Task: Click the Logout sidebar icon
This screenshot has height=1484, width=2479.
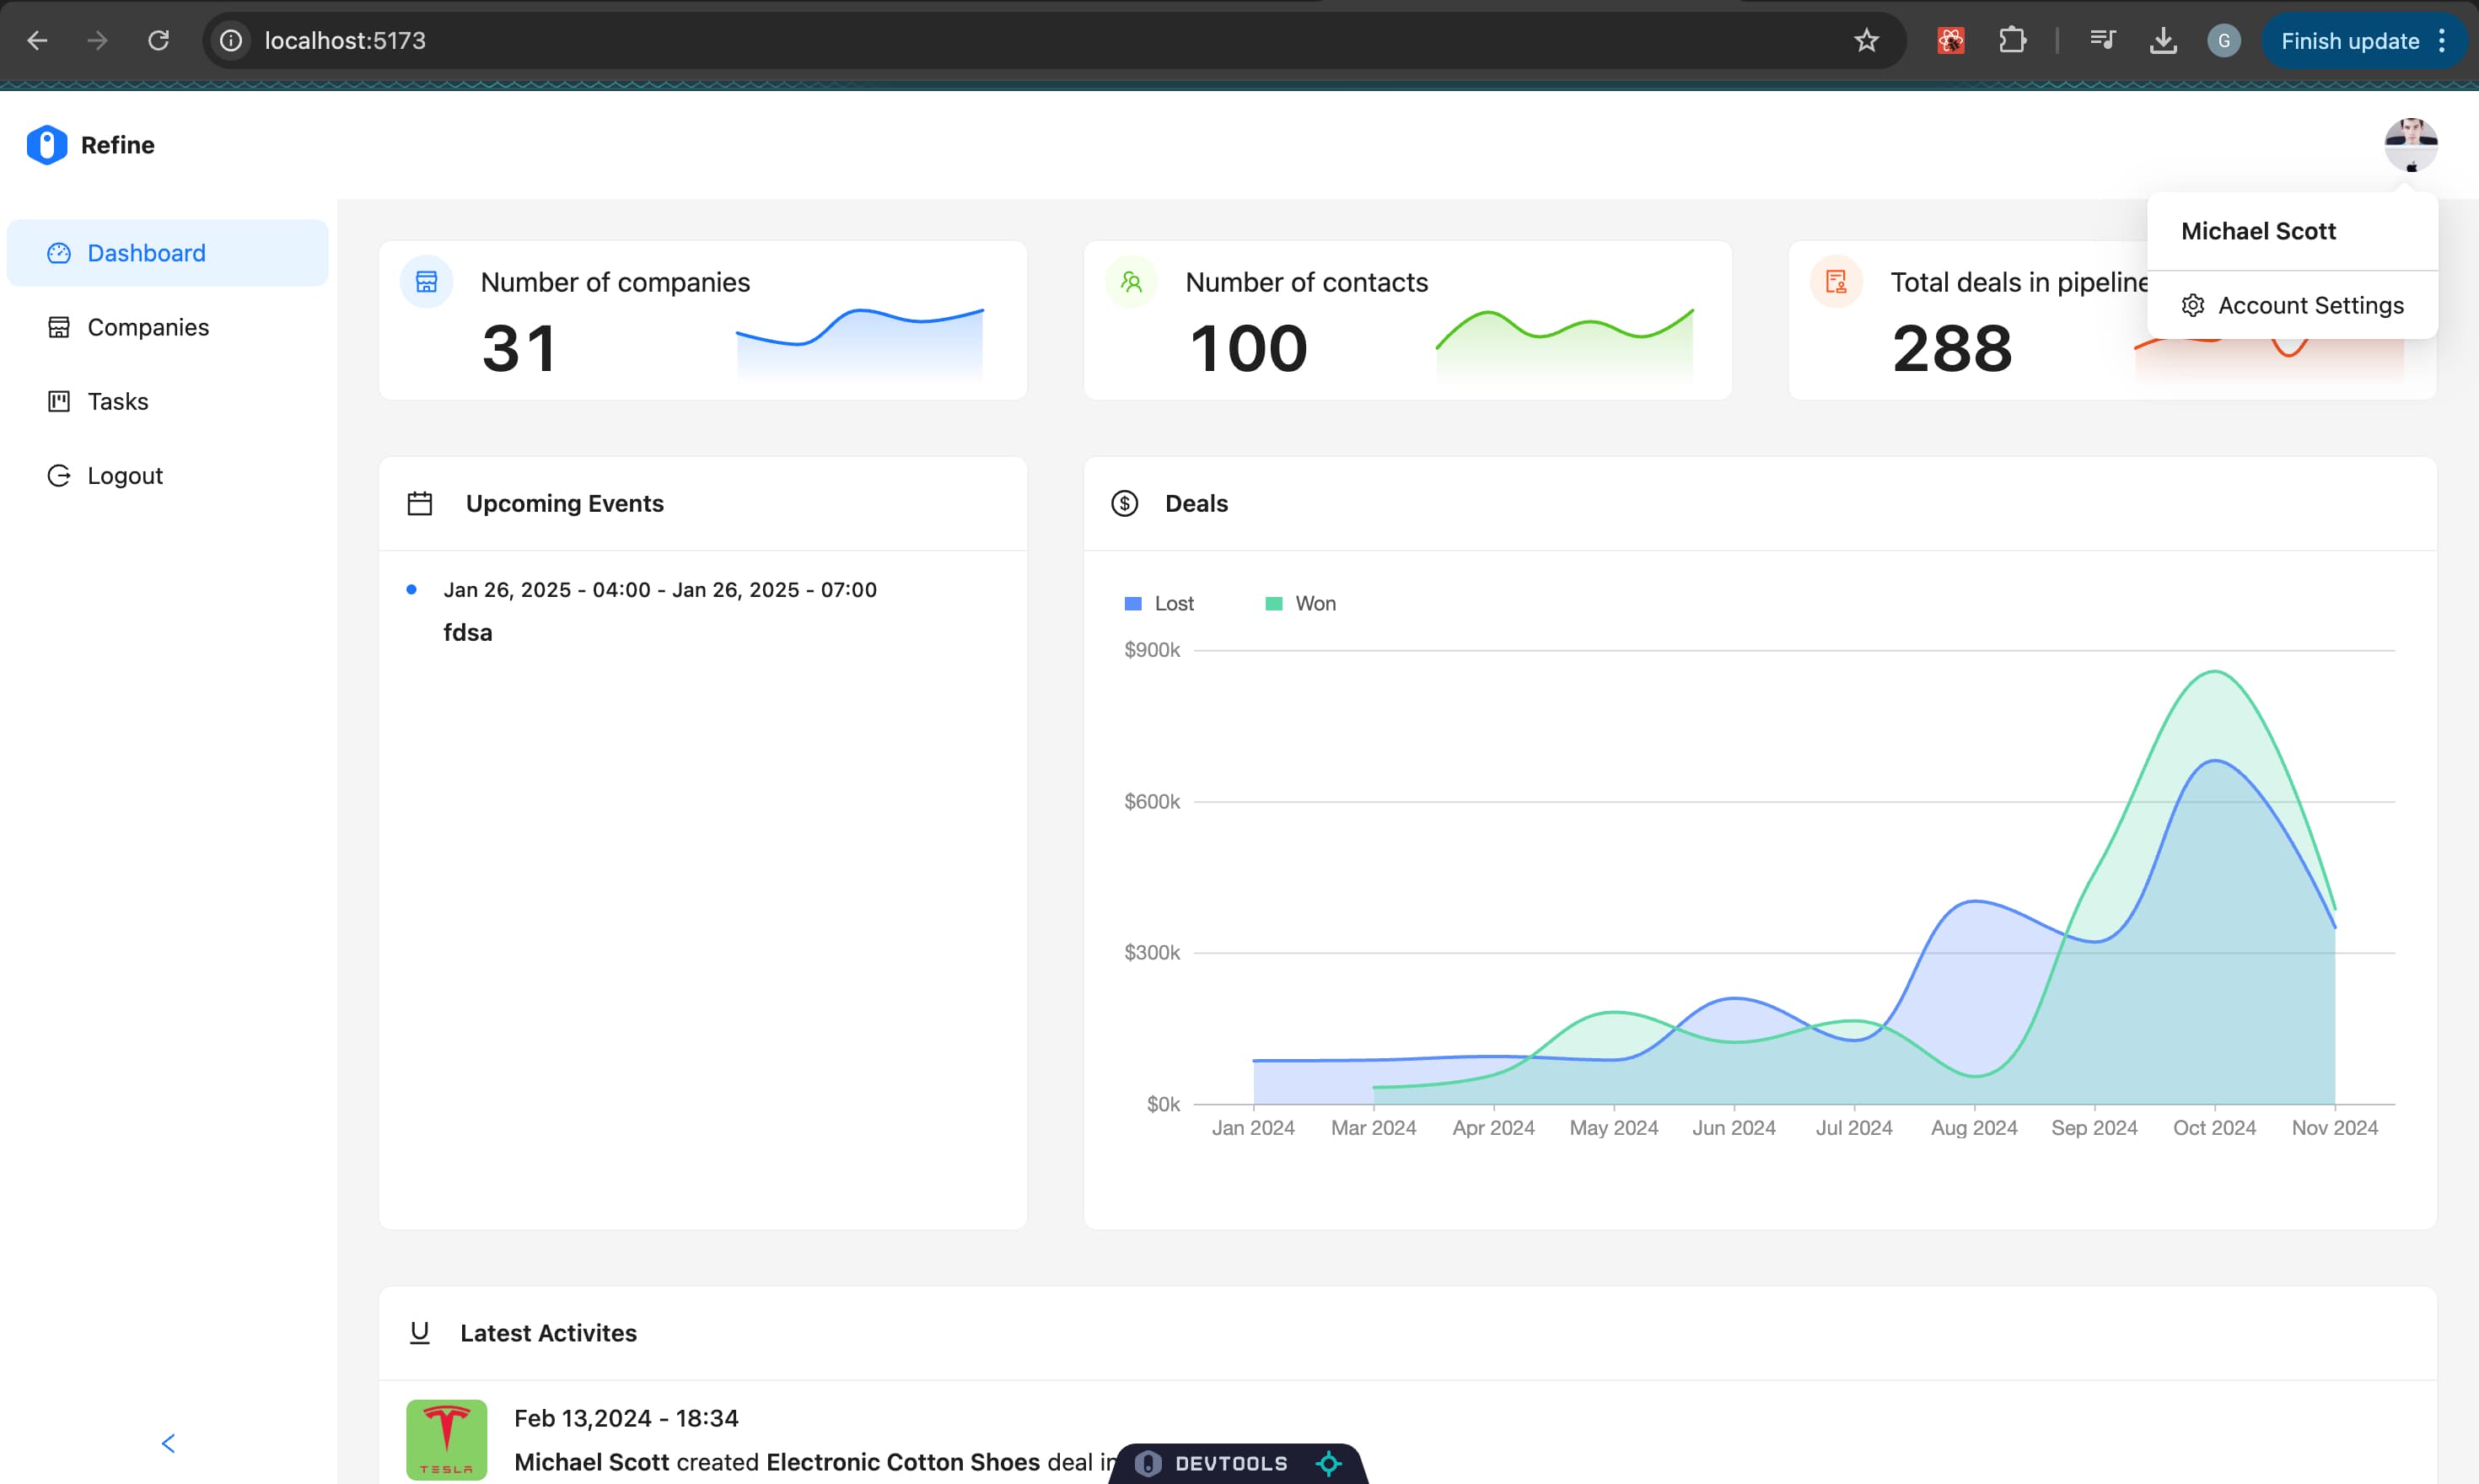Action: pos(56,476)
